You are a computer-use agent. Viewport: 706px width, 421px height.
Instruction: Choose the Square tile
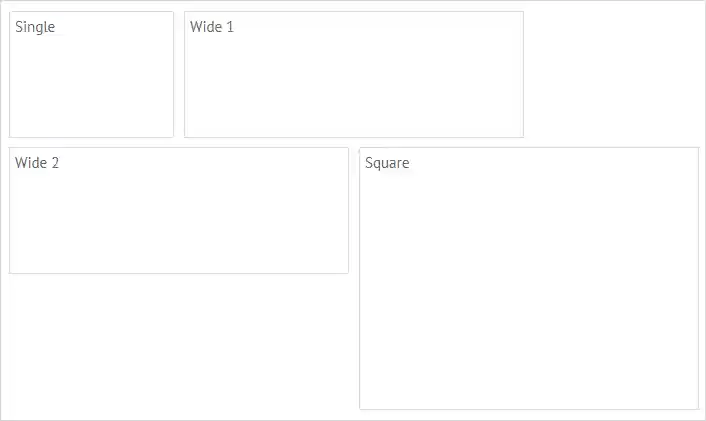click(x=528, y=279)
